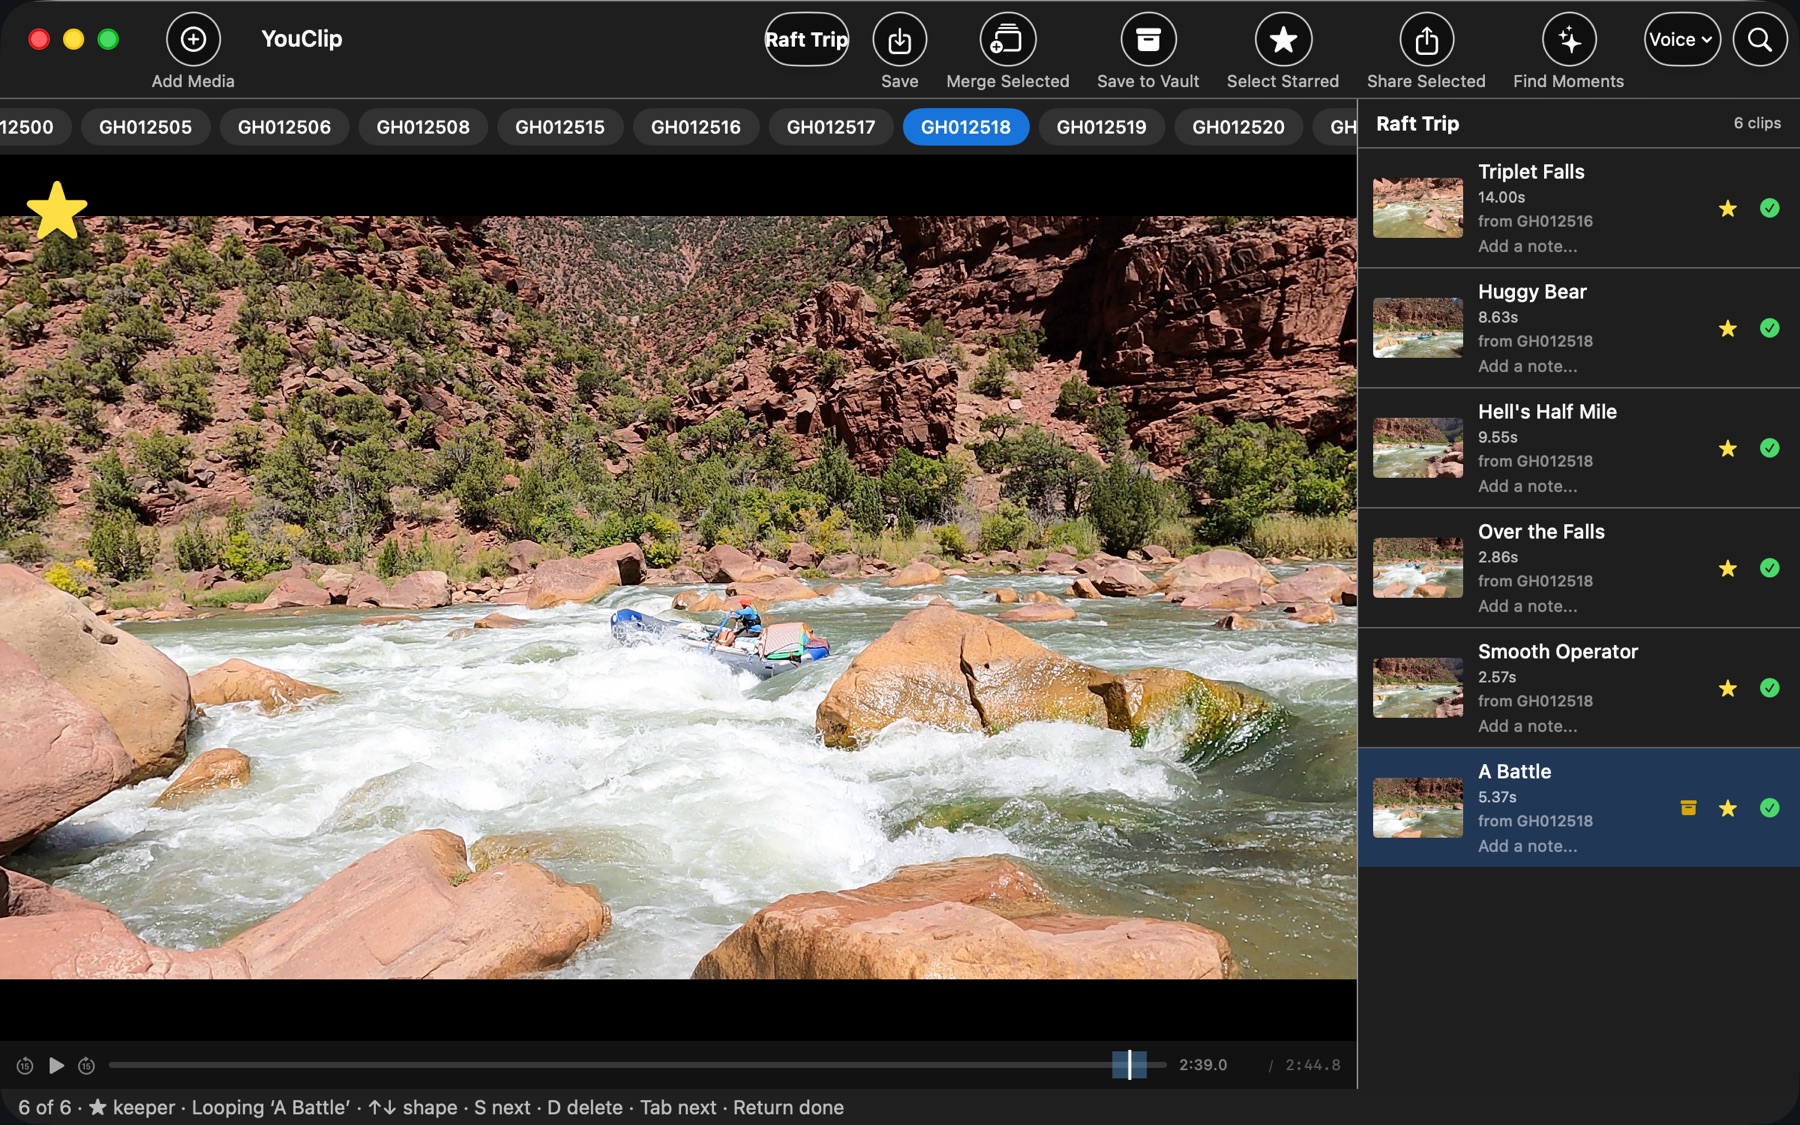Add a note to Hell's Half Mile

pos(1527,486)
